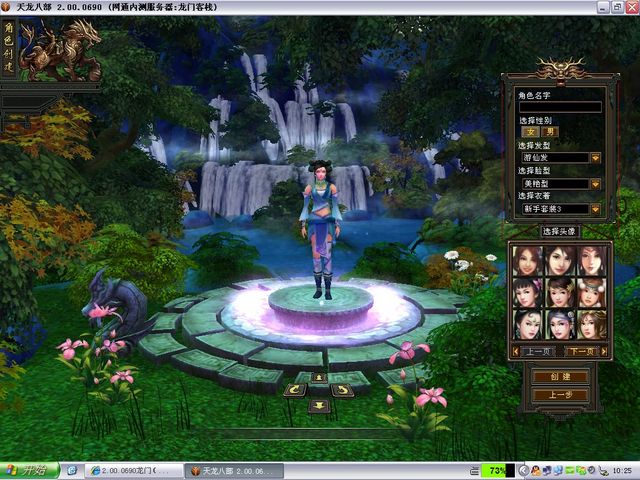This screenshot has width=640, height=480.
Task: Select the top-left portrait avatar
Action: tap(529, 260)
